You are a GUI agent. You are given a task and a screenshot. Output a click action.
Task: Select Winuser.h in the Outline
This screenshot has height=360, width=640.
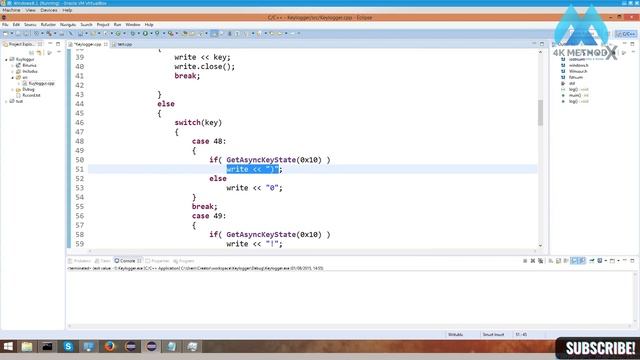[578, 71]
